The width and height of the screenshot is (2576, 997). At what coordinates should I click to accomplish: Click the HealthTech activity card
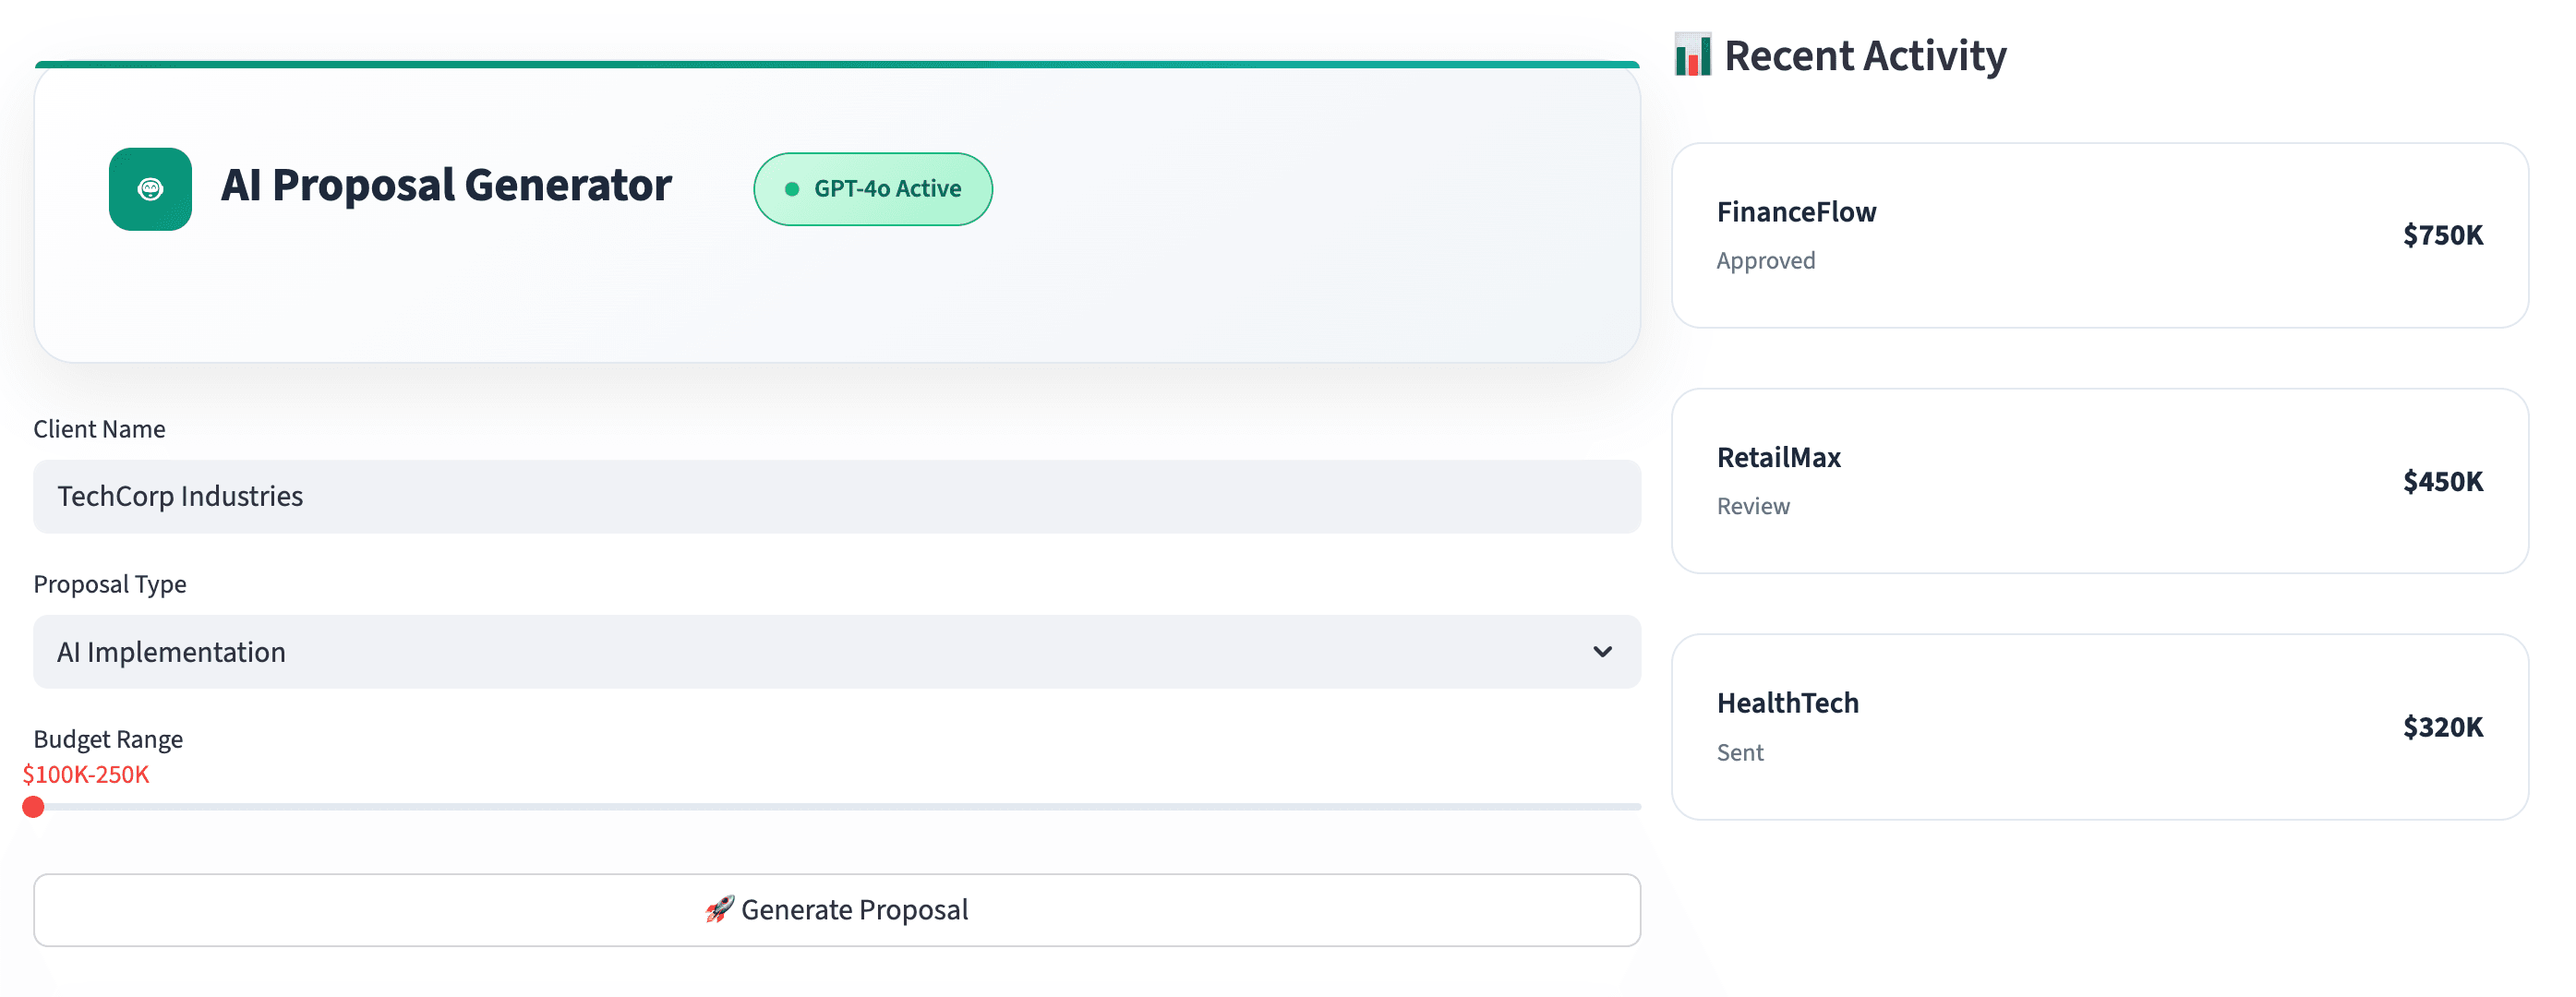click(x=2100, y=727)
